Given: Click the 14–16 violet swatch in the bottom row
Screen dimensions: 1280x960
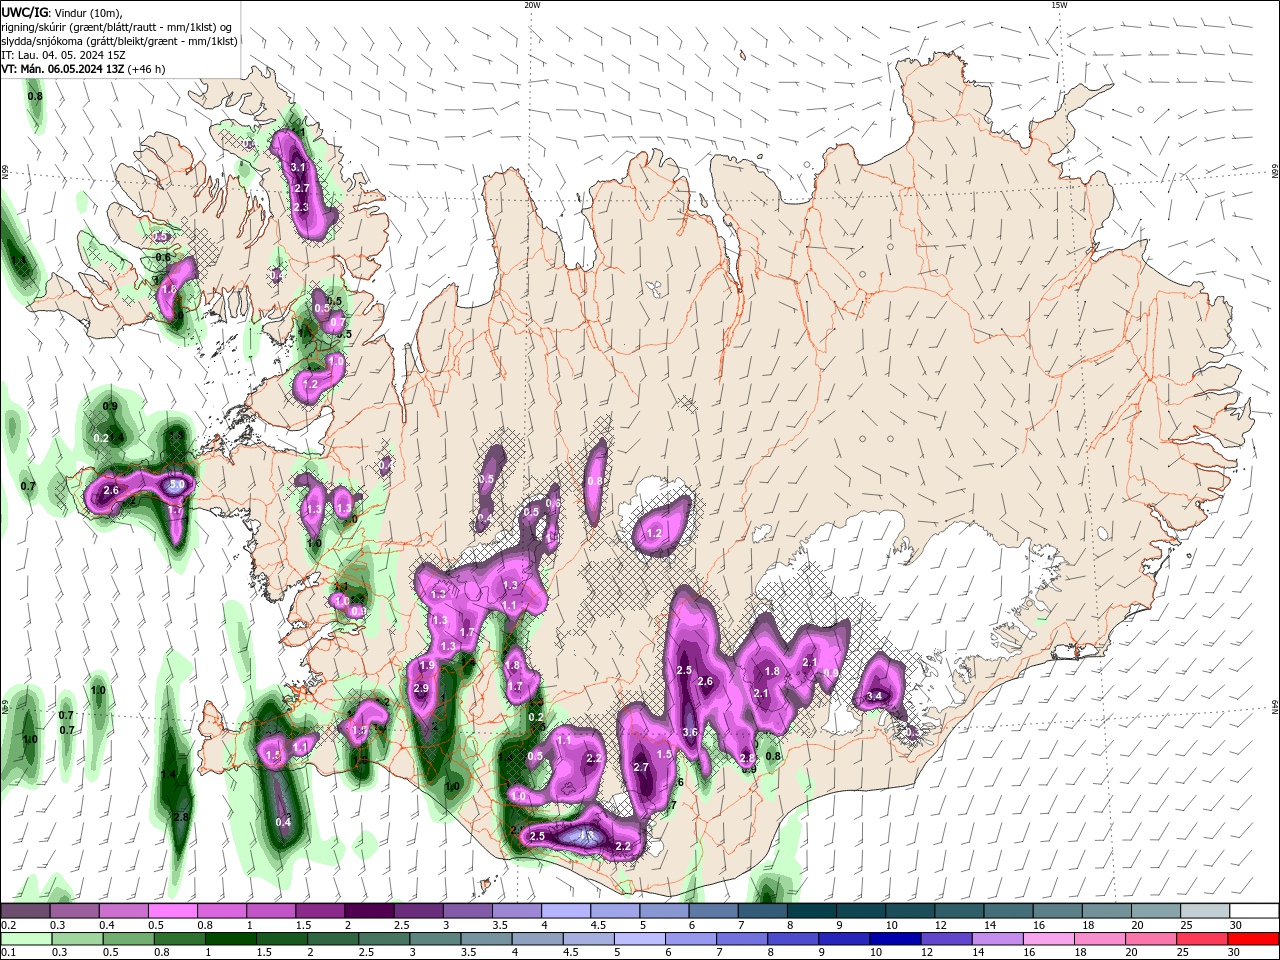Looking at the screenshot, I should [x=998, y=939].
